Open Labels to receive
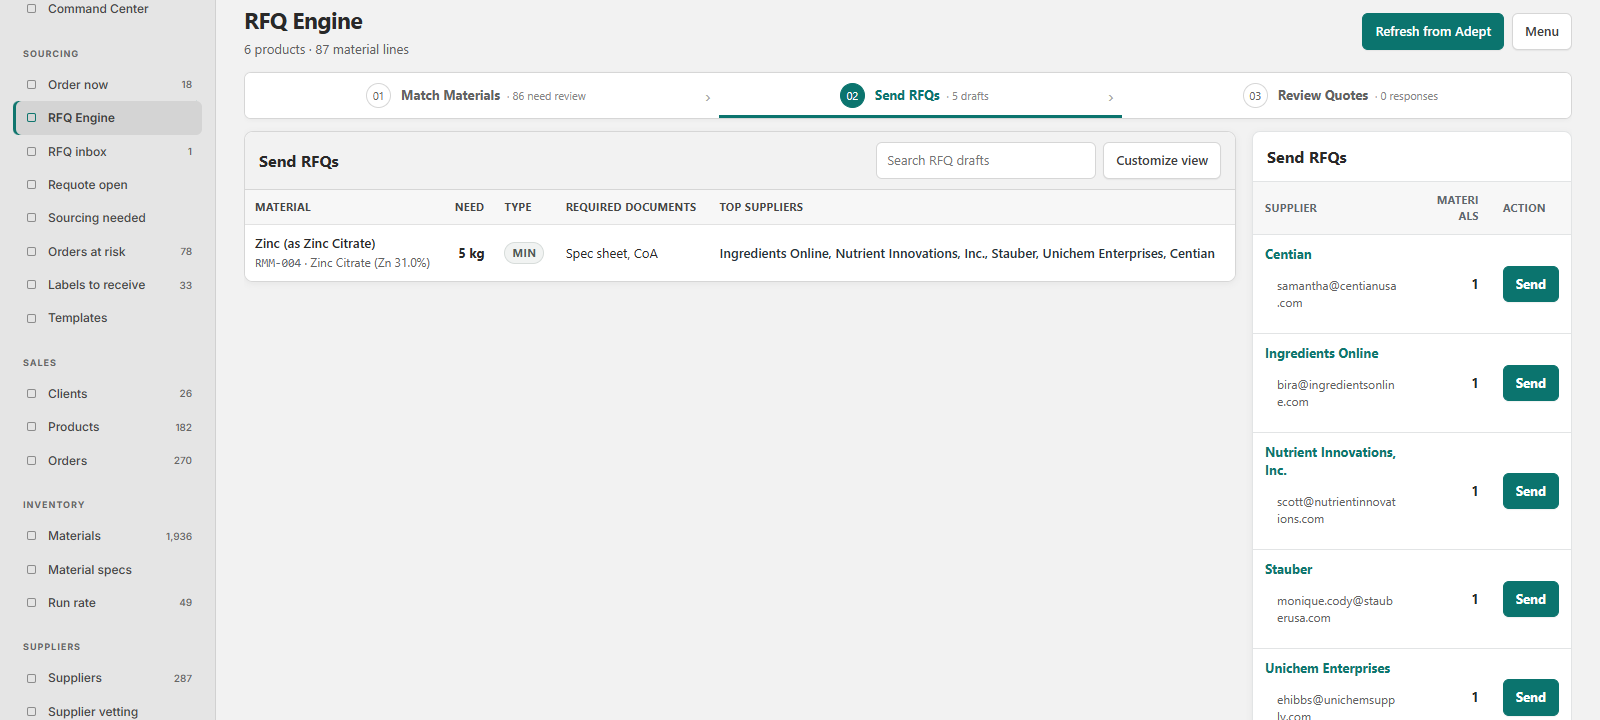Viewport: 1600px width, 720px height. click(108, 285)
